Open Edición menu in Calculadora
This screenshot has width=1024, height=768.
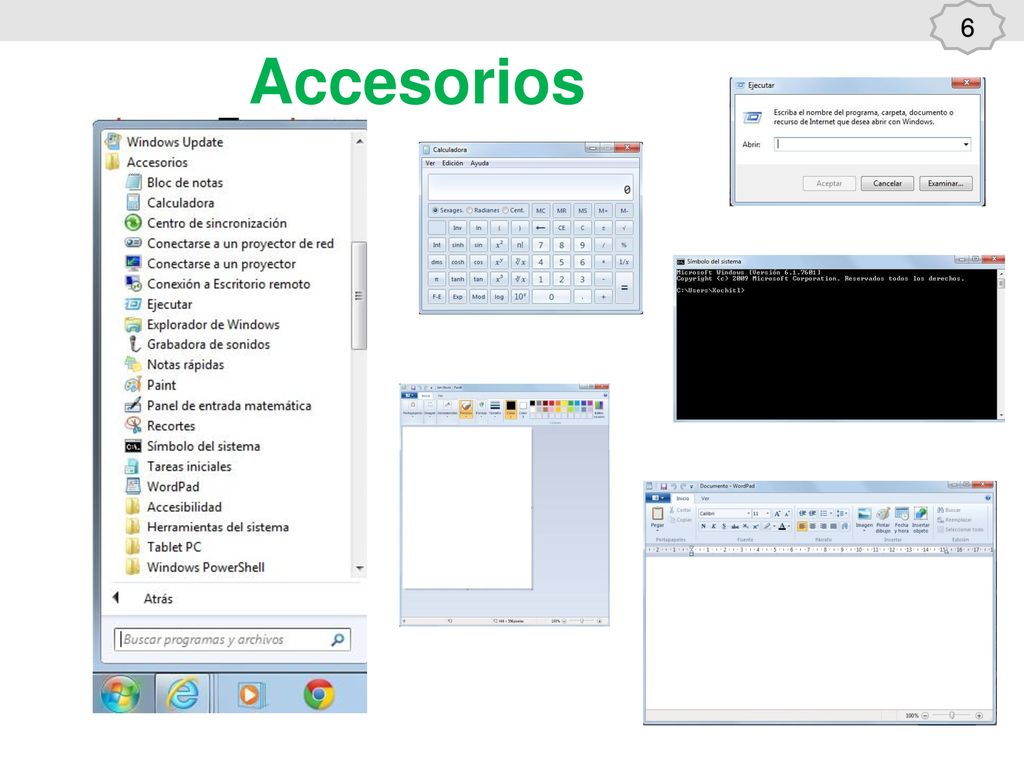pyautogui.click(x=453, y=163)
